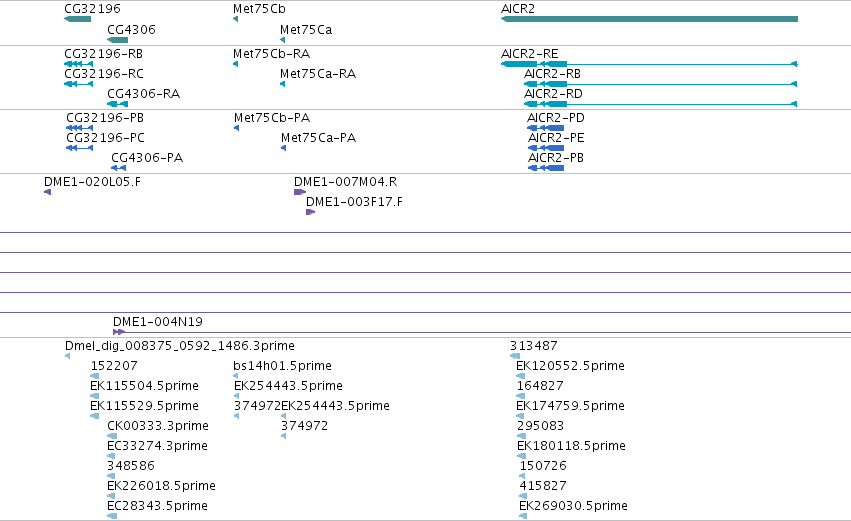Select protein Met75Cb-PA
This screenshot has height=521, width=851.
point(272,118)
